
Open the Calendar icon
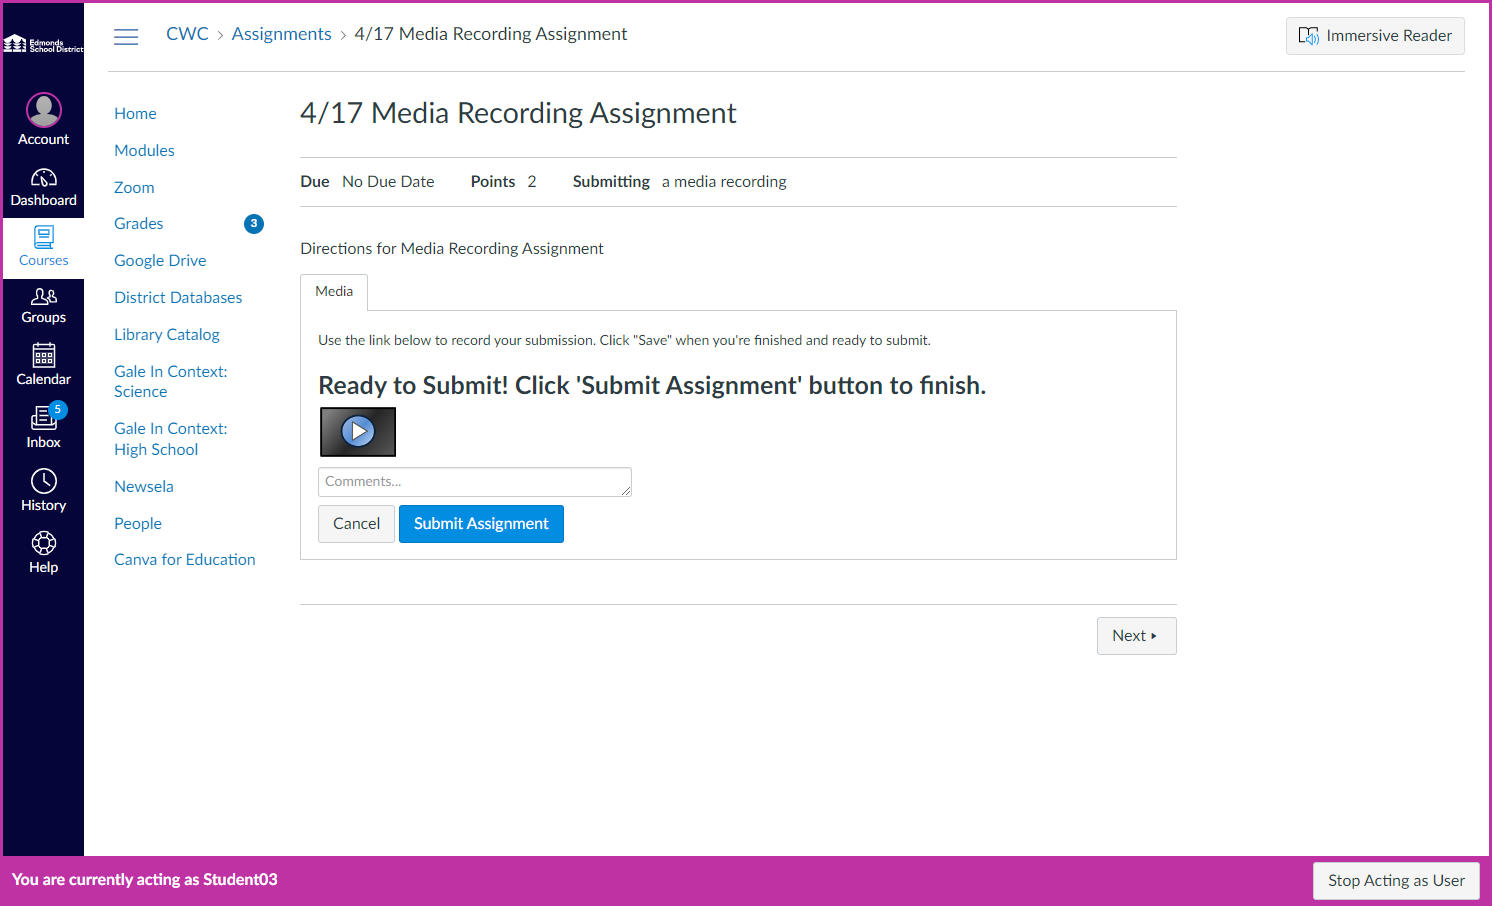point(44,356)
